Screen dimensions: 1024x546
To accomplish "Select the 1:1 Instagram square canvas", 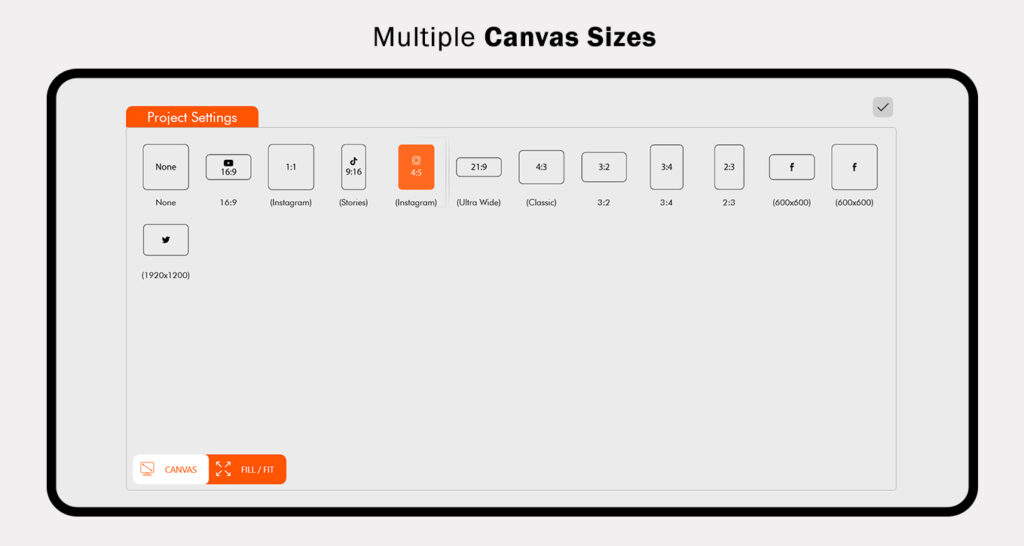I will 291,167.
